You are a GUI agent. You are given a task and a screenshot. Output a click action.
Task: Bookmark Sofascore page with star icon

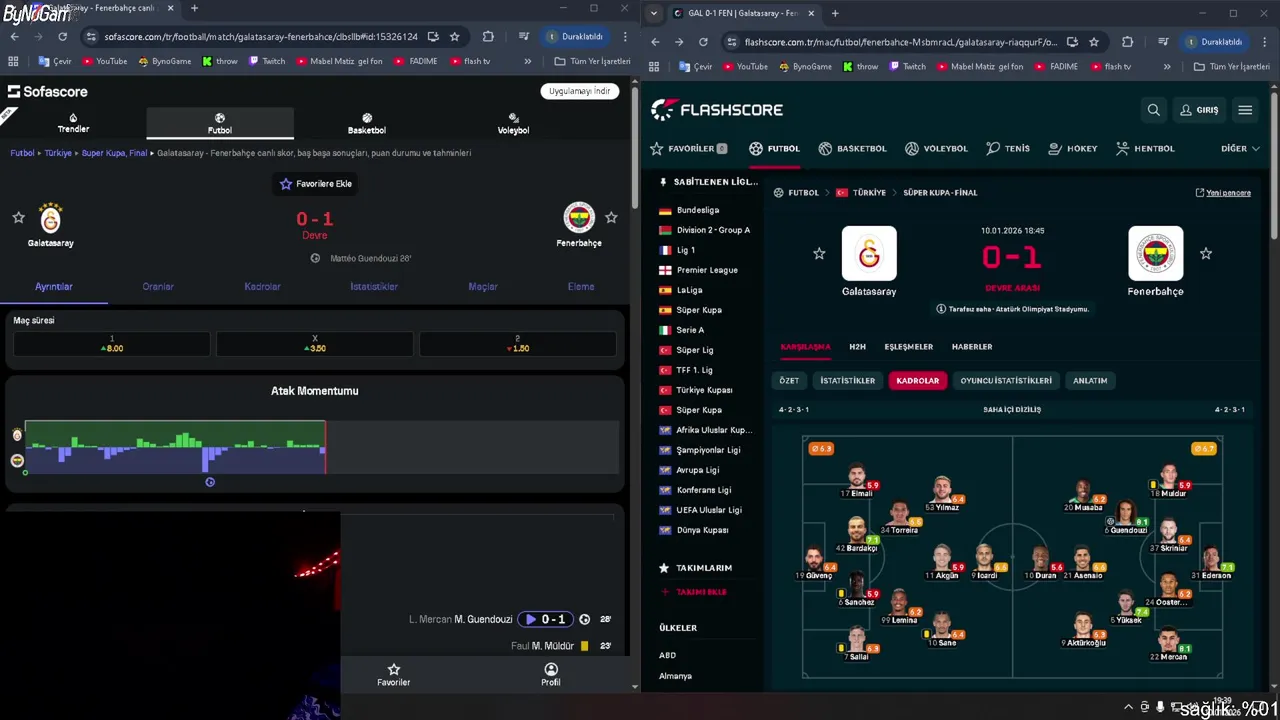click(x=454, y=37)
